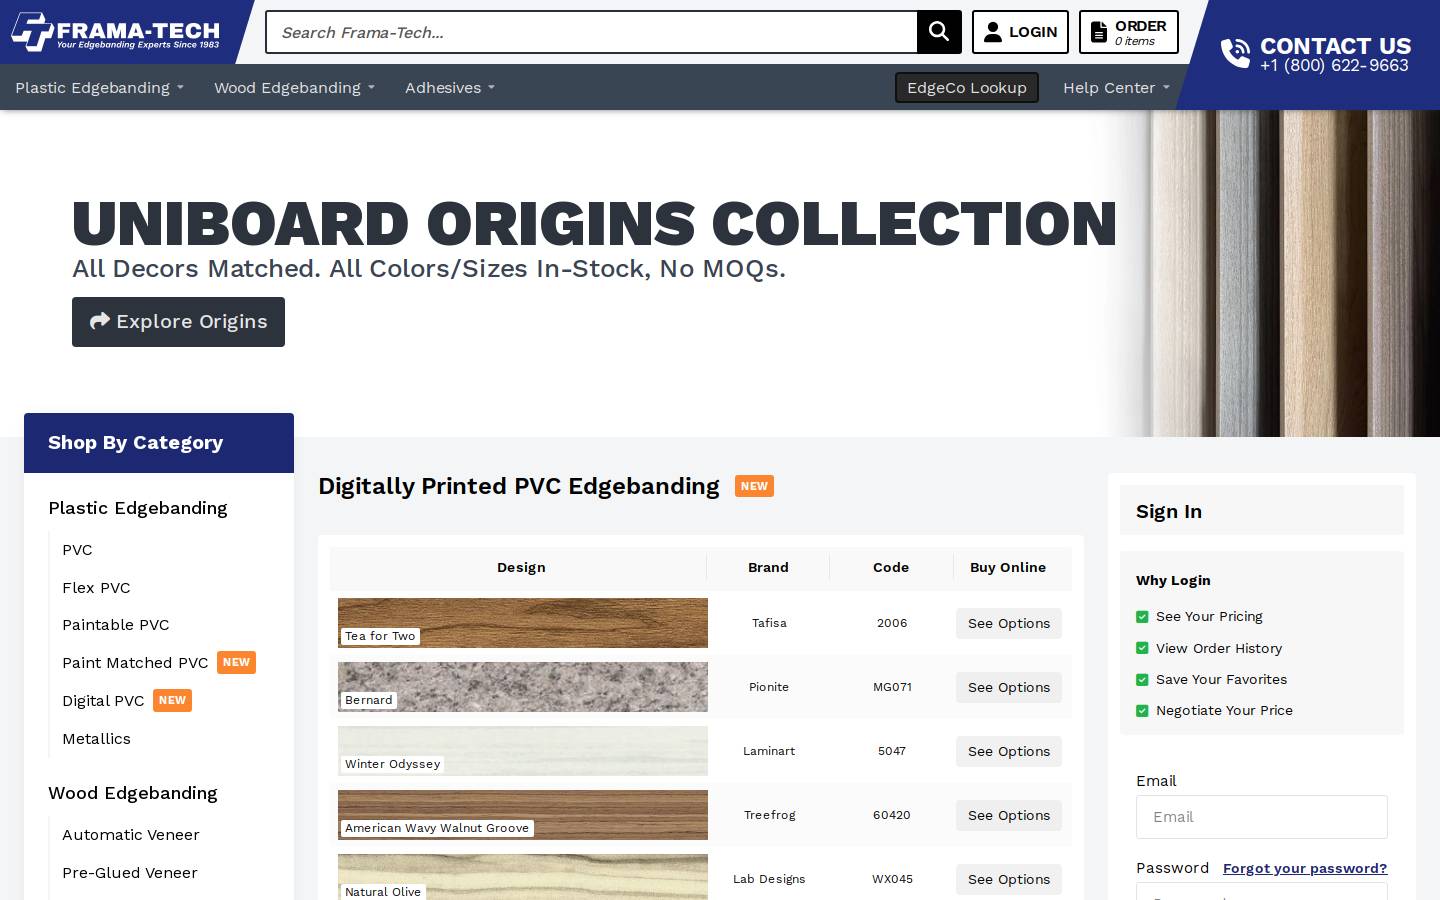The height and width of the screenshot is (900, 1440).
Task: Click the View Order History check icon
Action: [x=1142, y=648]
